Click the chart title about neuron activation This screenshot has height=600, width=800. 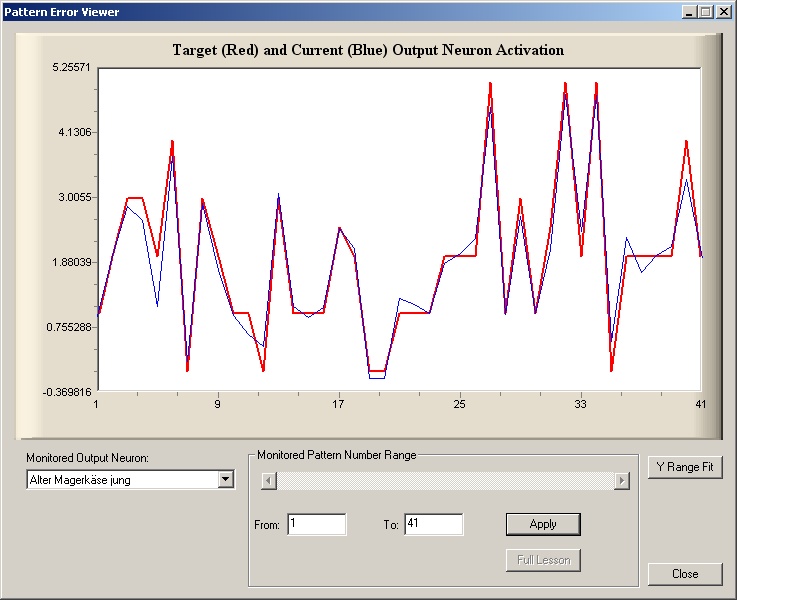pyautogui.click(x=368, y=50)
